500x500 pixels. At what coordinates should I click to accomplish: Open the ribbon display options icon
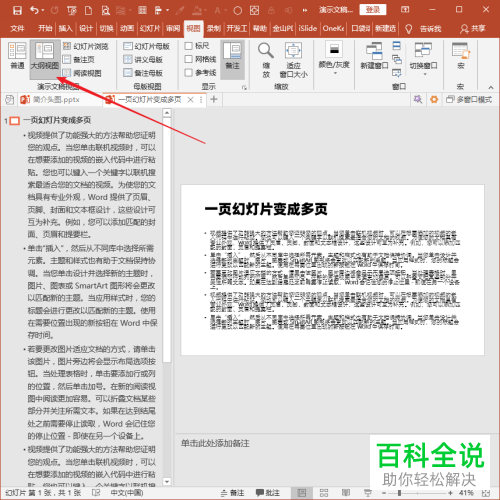(x=405, y=9)
